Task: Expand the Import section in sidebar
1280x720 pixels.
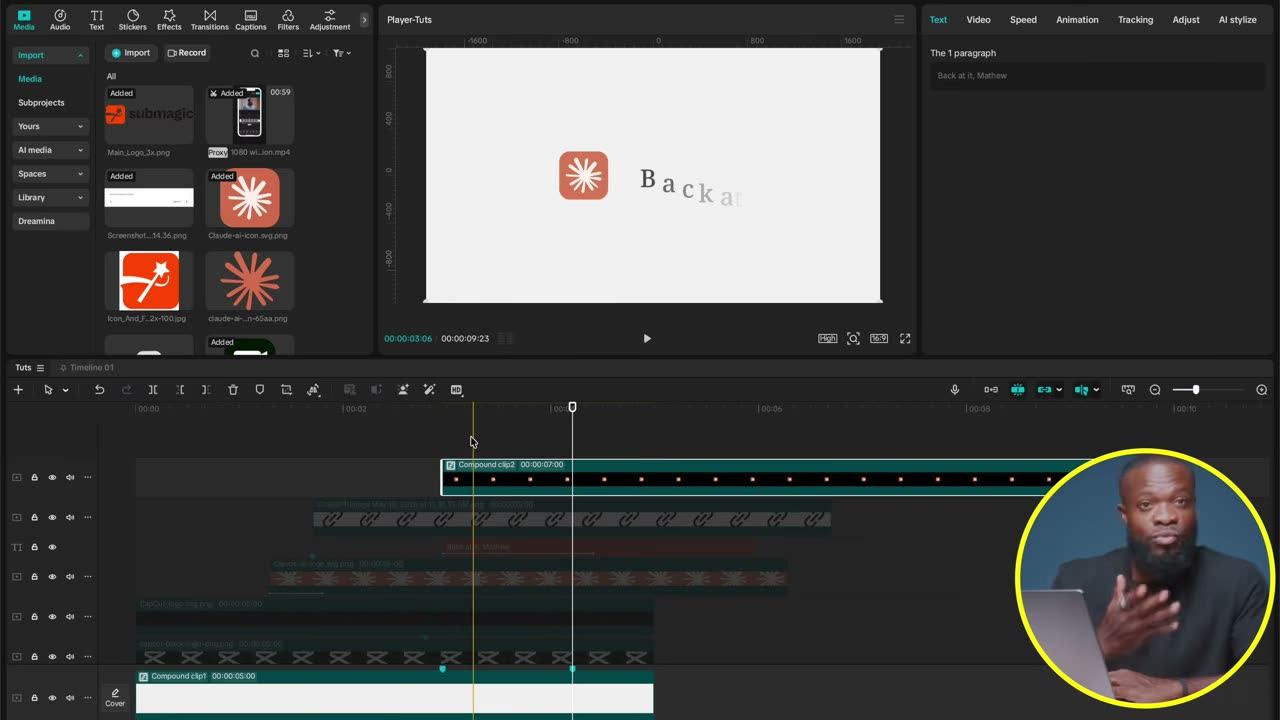Action: pyautogui.click(x=50, y=55)
